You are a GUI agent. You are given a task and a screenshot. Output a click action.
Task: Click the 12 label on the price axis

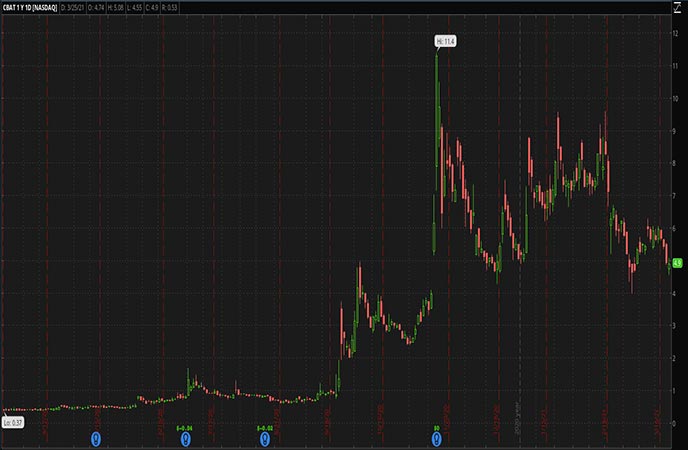click(x=676, y=34)
